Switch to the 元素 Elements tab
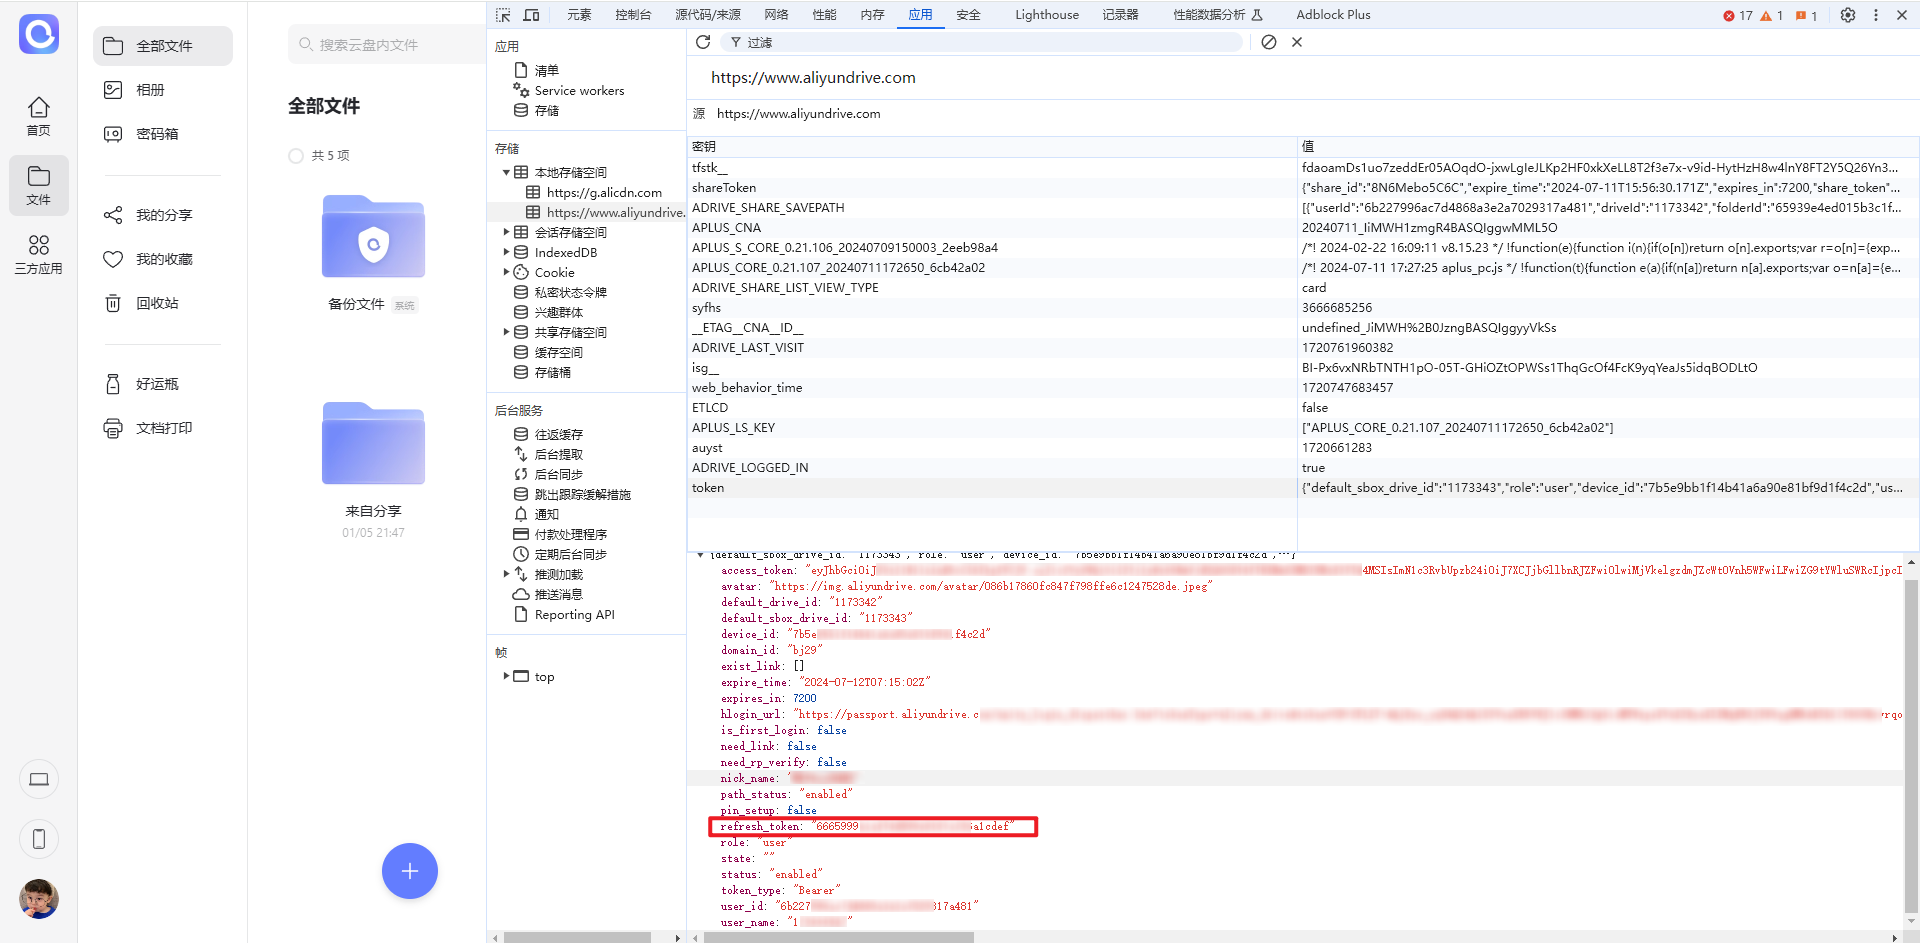The width and height of the screenshot is (1920, 943). [579, 15]
